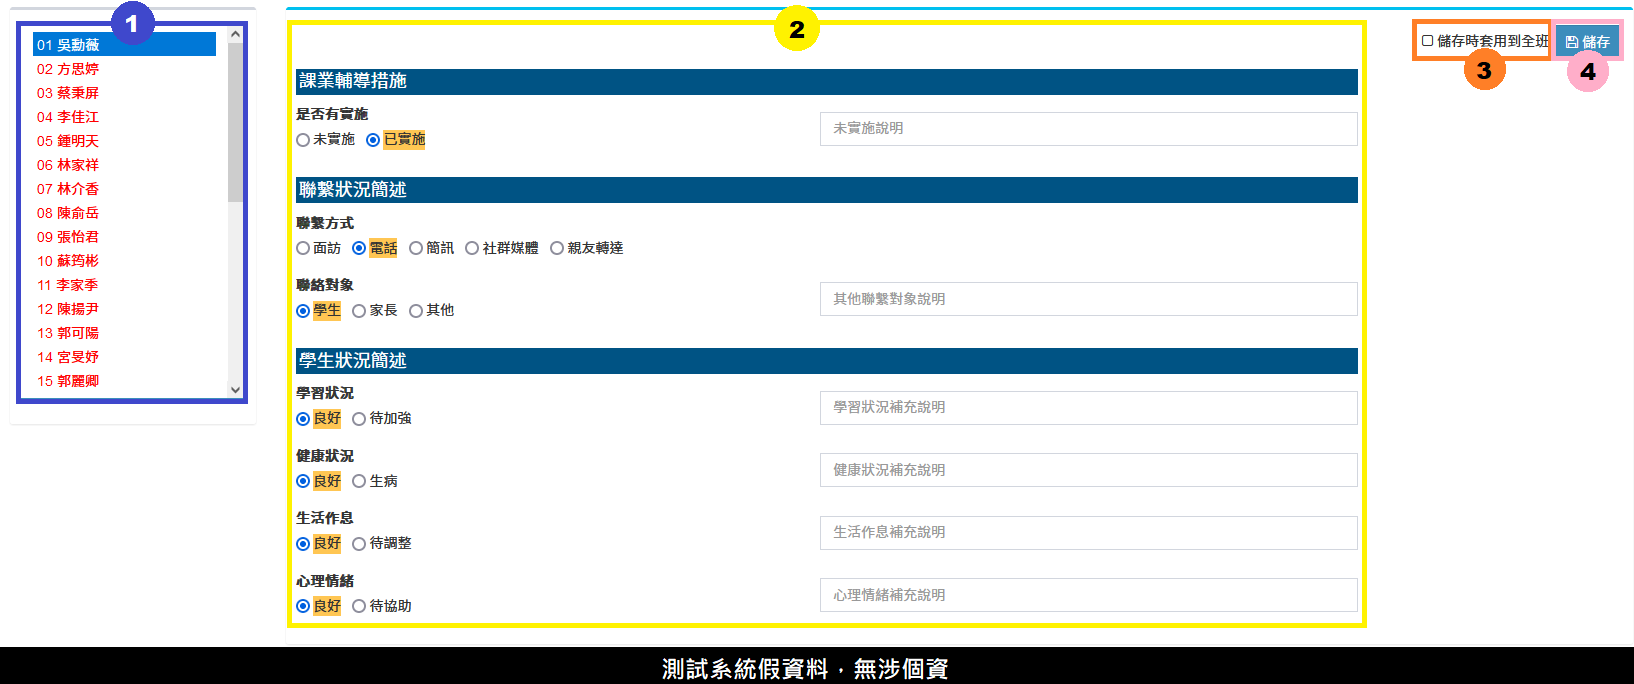Select 未實施 radio option
1634x684 pixels.
[303, 140]
